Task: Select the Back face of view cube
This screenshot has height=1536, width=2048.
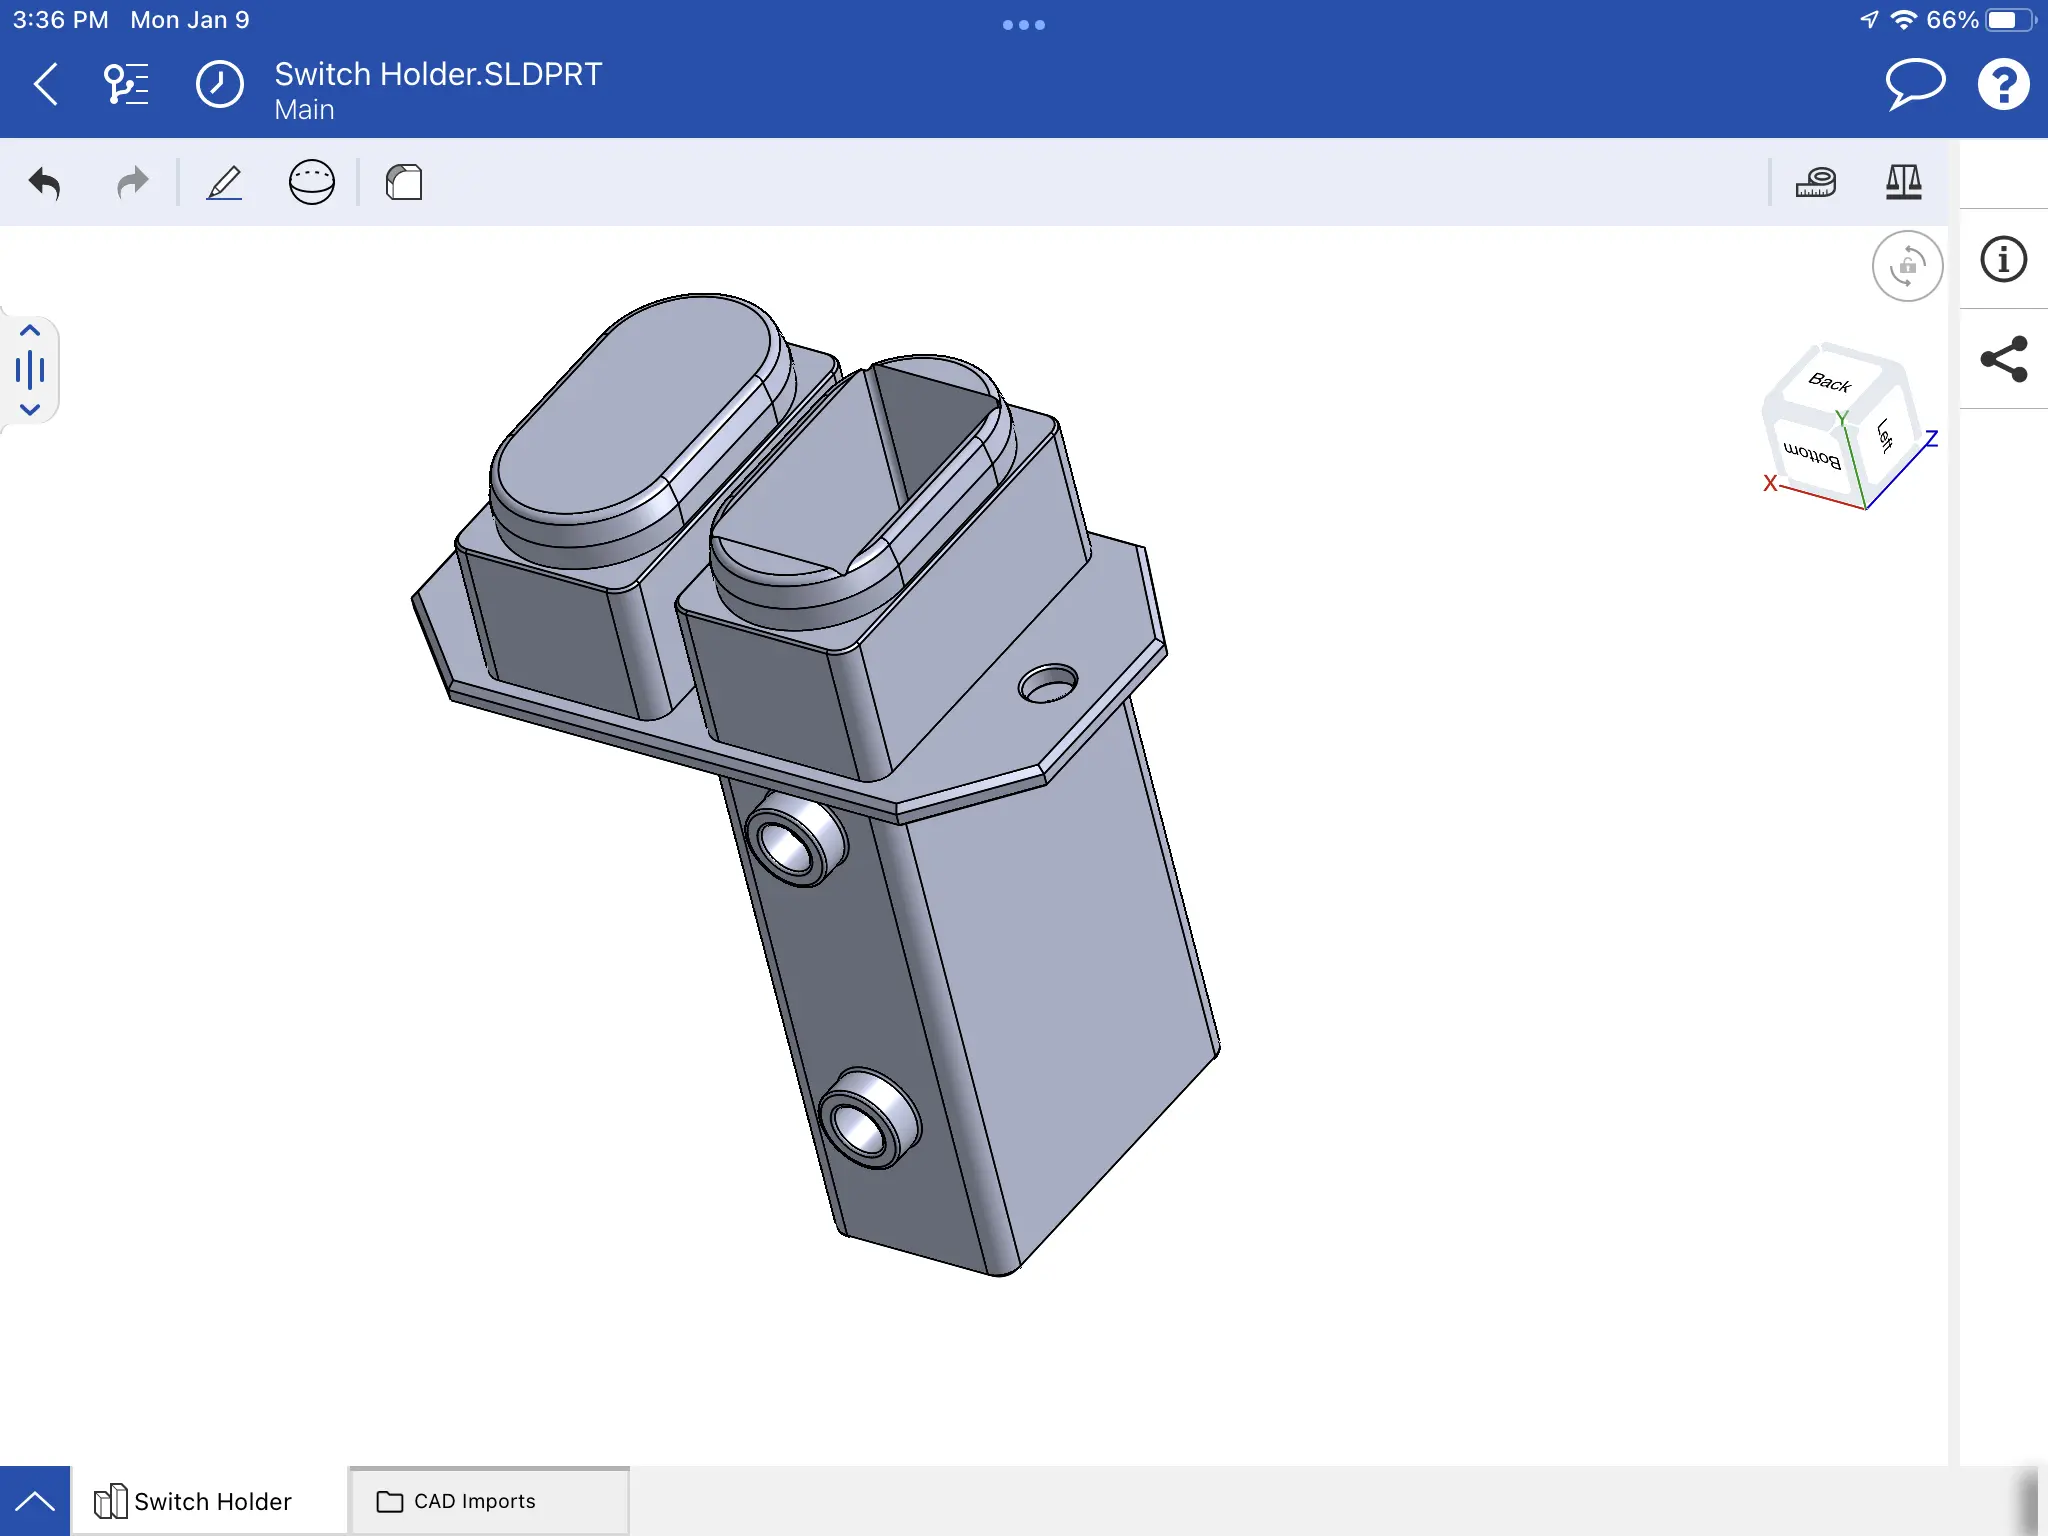Action: 1830,381
